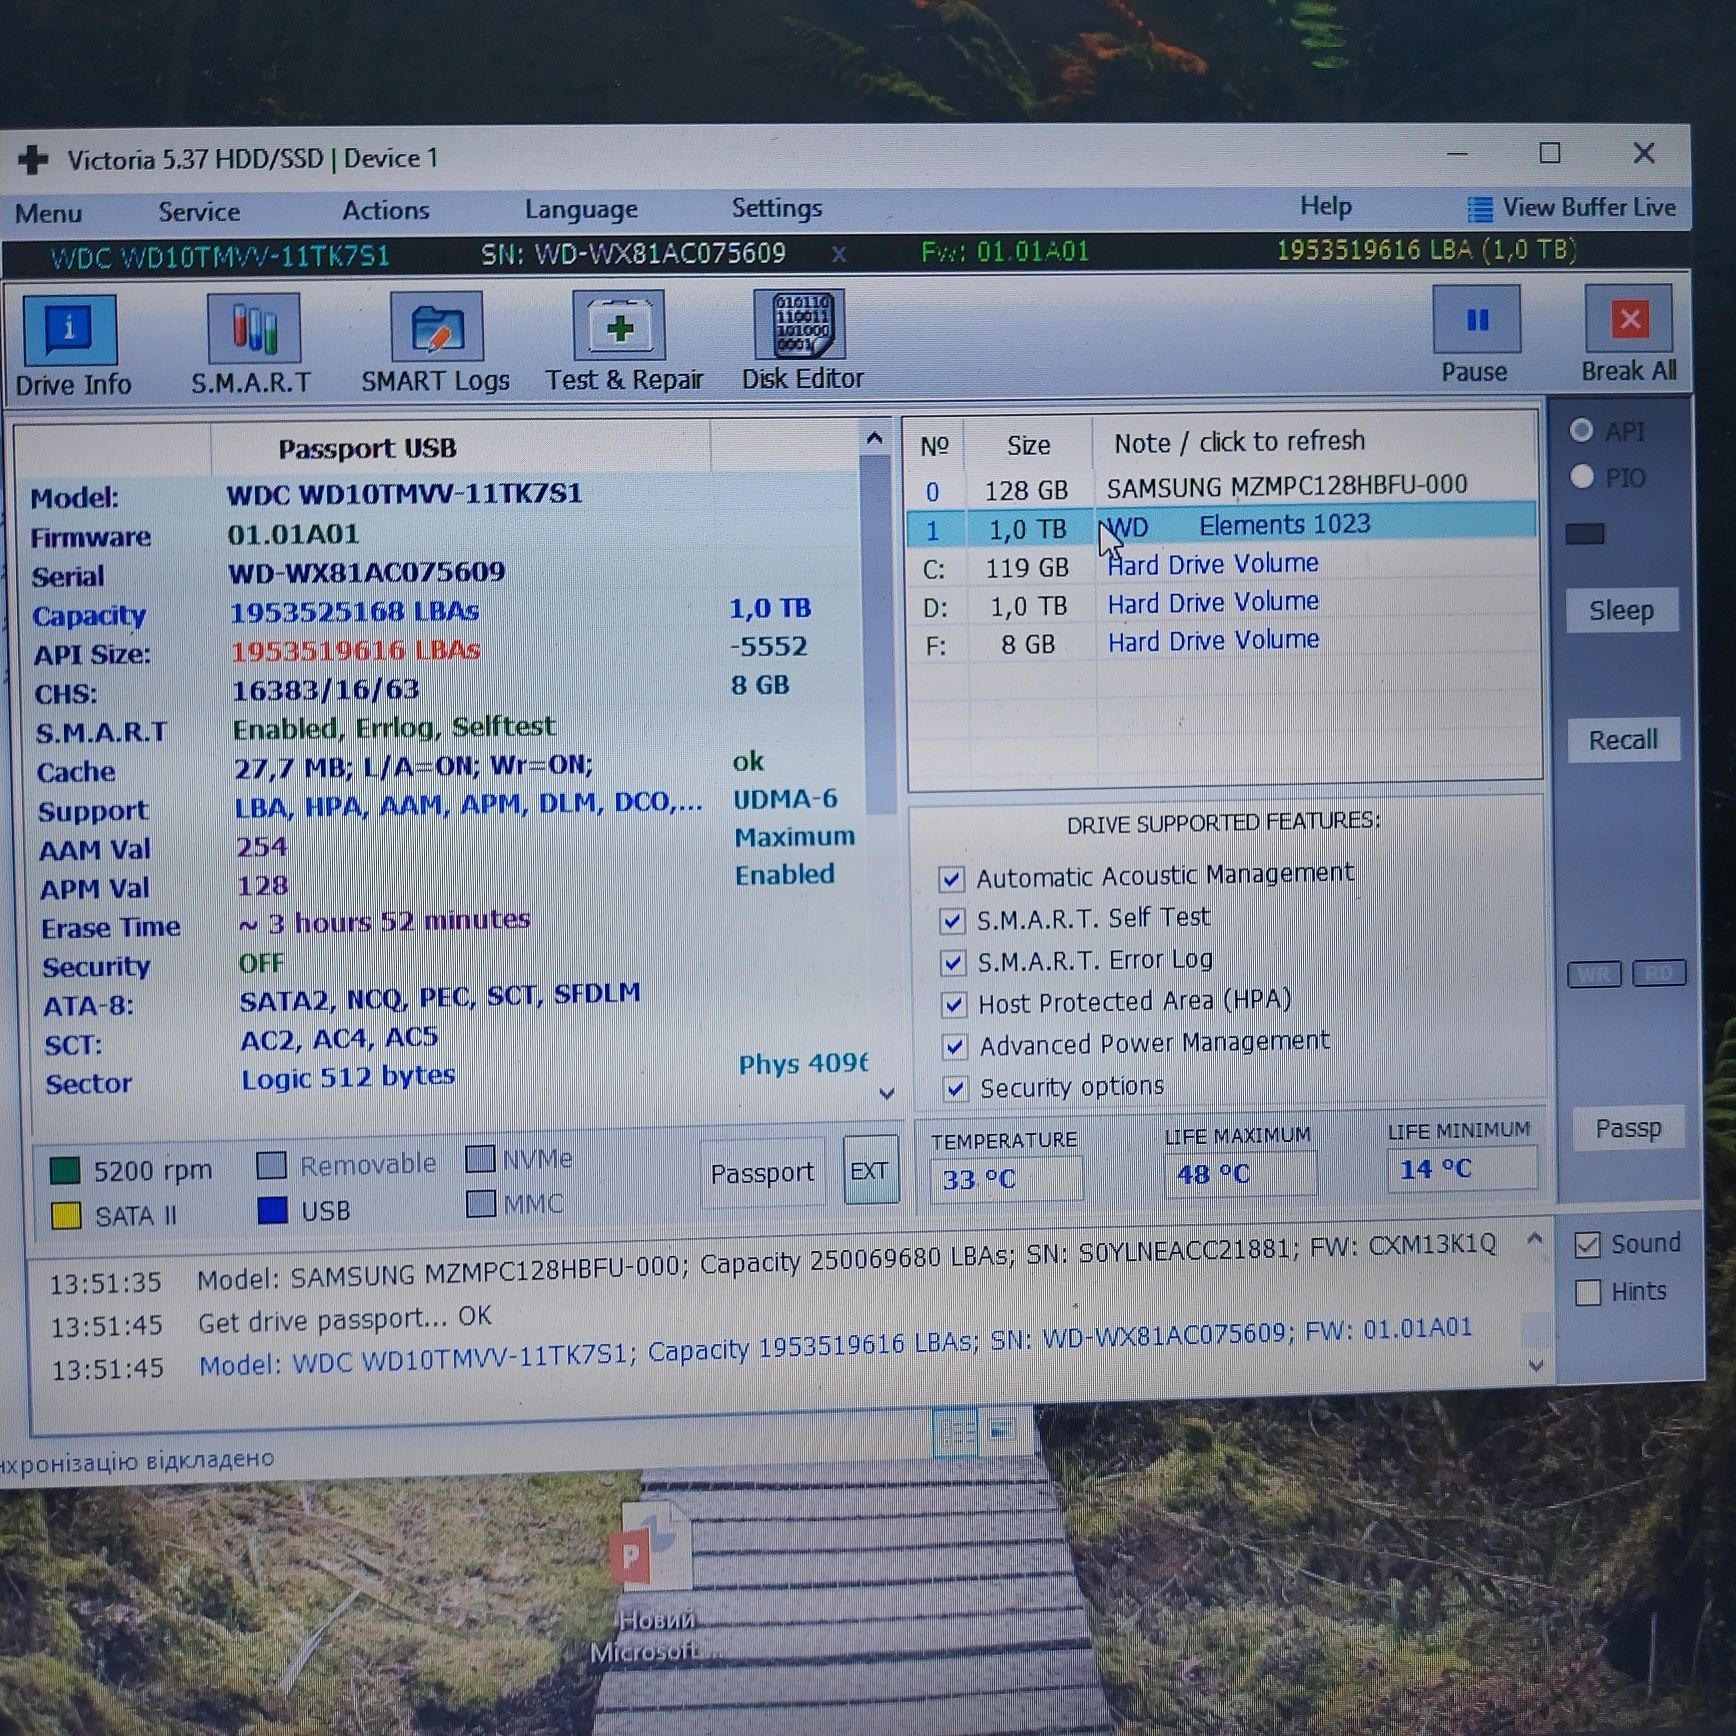Click the log line Get drive passport... OK

coord(344,1320)
